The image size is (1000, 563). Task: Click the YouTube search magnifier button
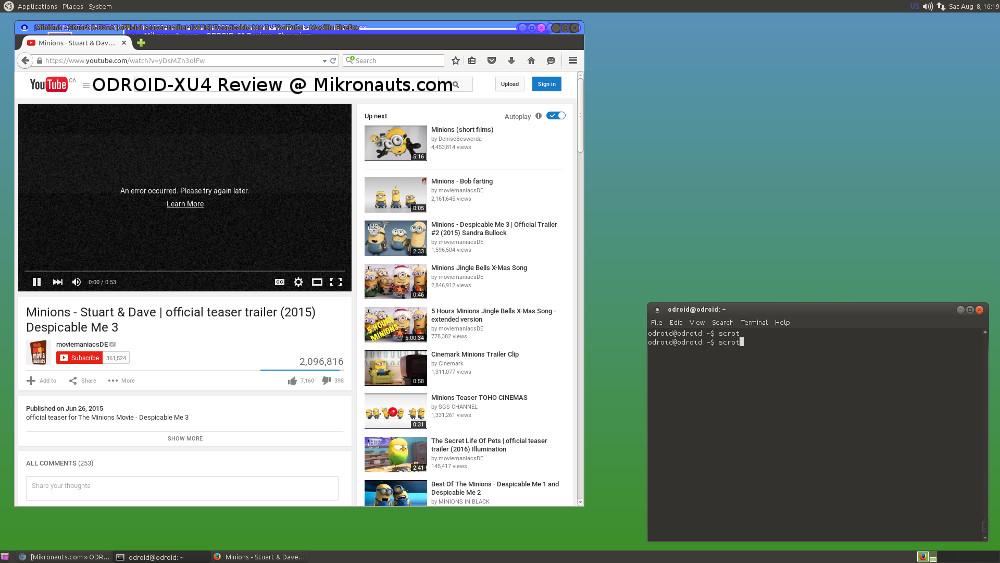pyautogui.click(x=456, y=84)
